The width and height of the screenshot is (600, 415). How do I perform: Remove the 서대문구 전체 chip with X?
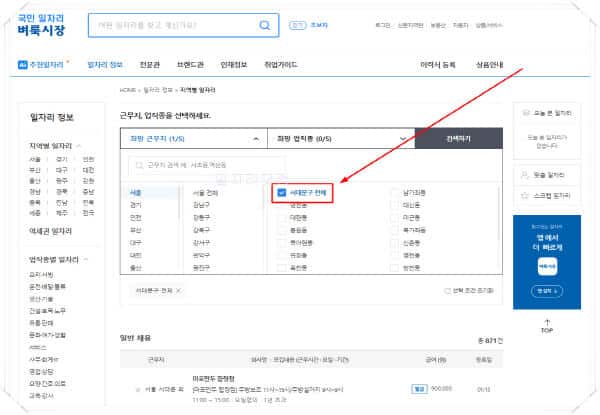[178, 291]
